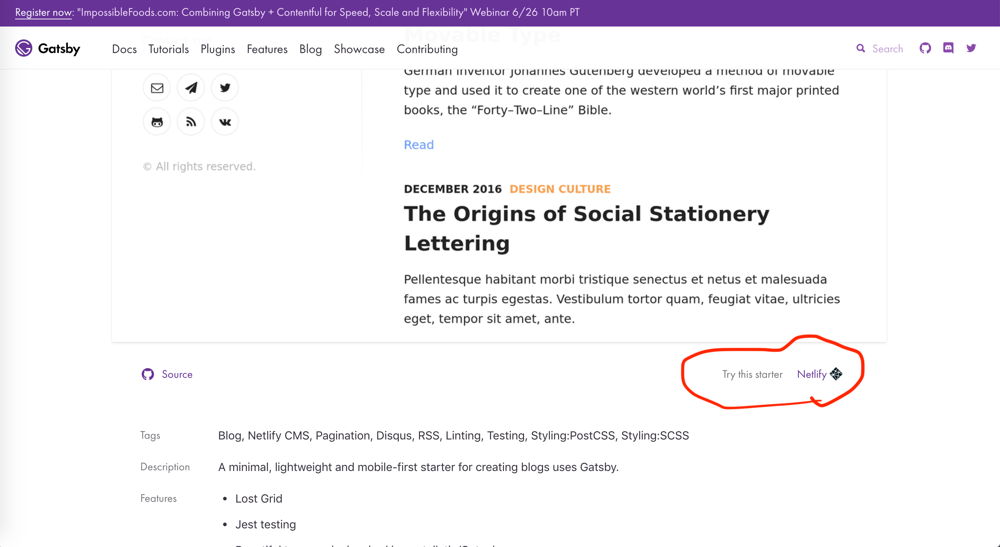The image size is (1000, 547).
Task: Open the Showcase navigation item
Action: coord(359,49)
